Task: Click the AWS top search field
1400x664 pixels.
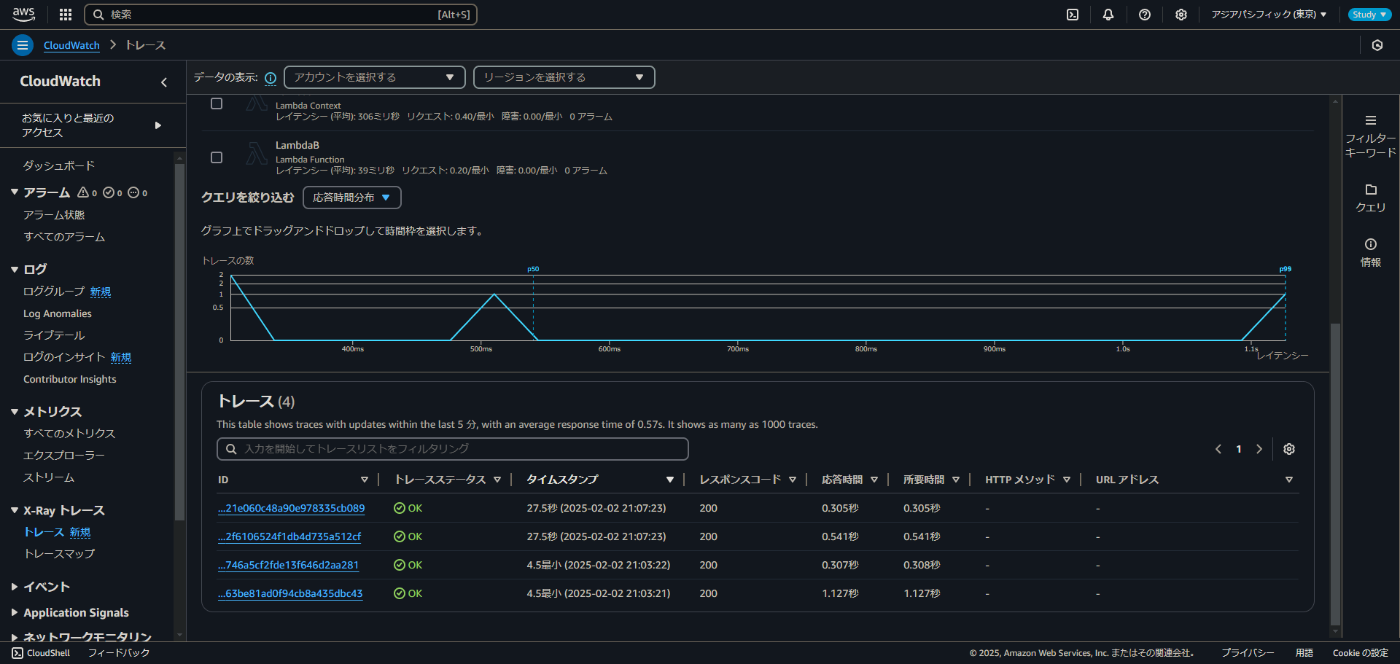Action: point(280,15)
